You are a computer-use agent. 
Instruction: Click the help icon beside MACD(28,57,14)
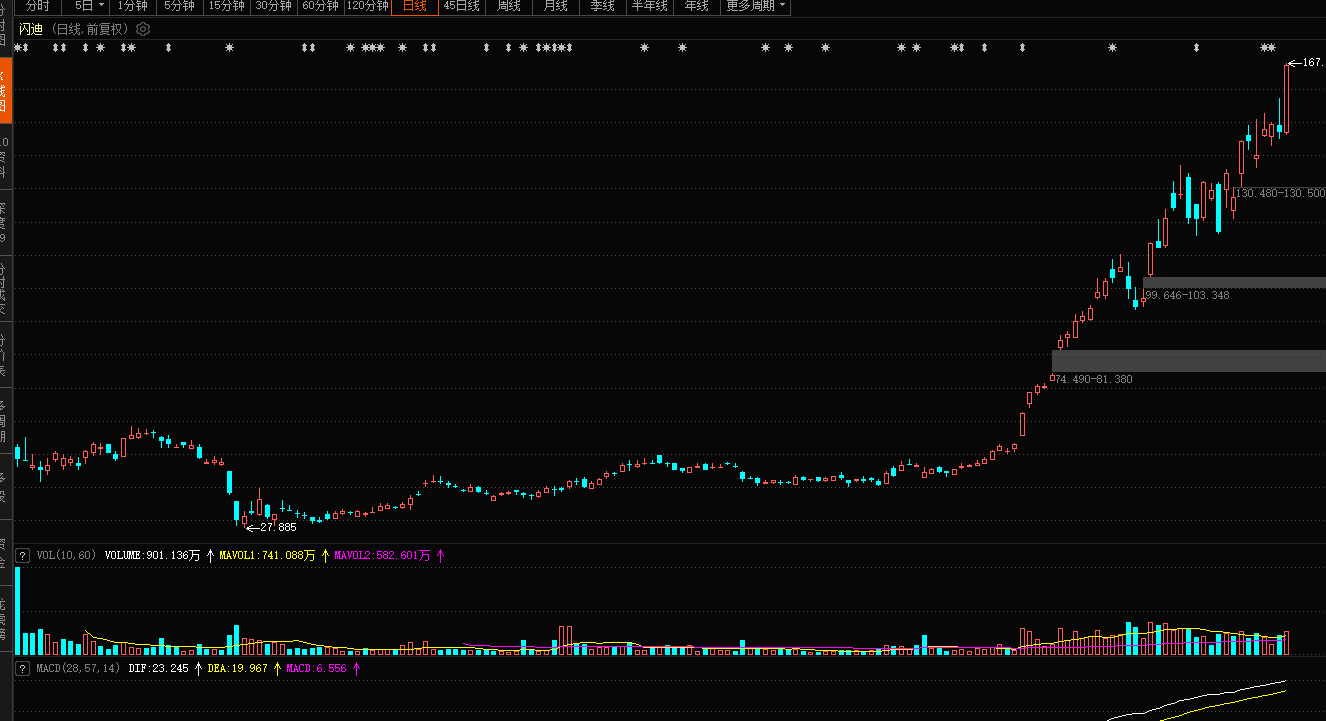point(22,667)
